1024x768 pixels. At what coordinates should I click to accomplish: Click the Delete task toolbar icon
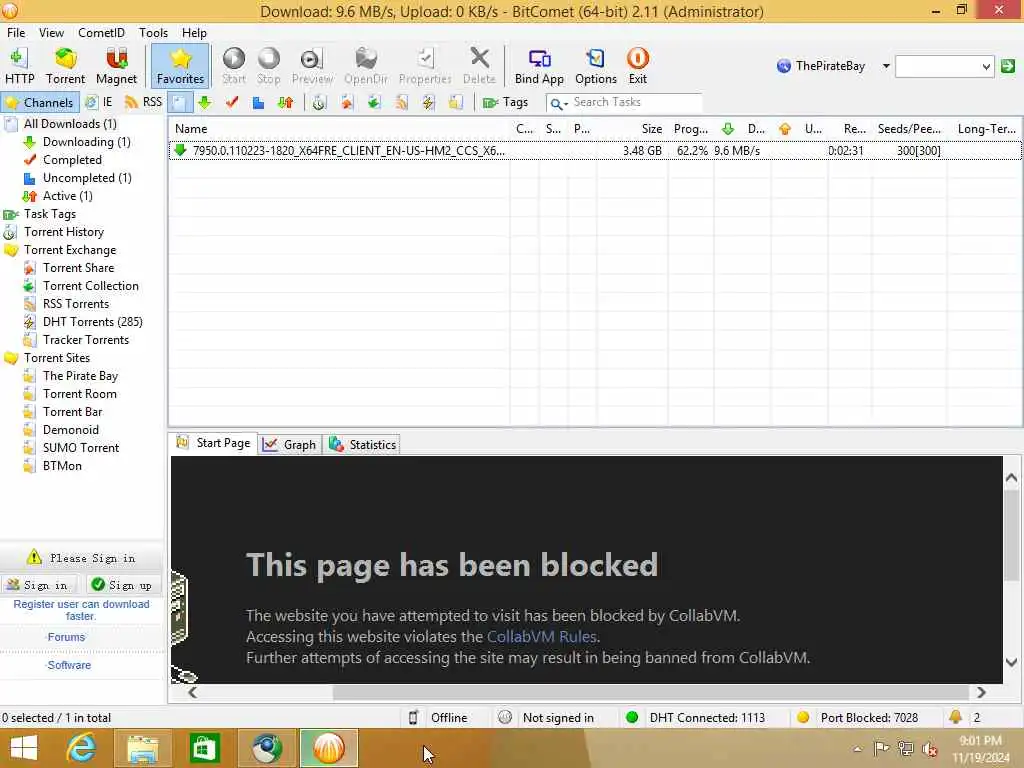[479, 66]
